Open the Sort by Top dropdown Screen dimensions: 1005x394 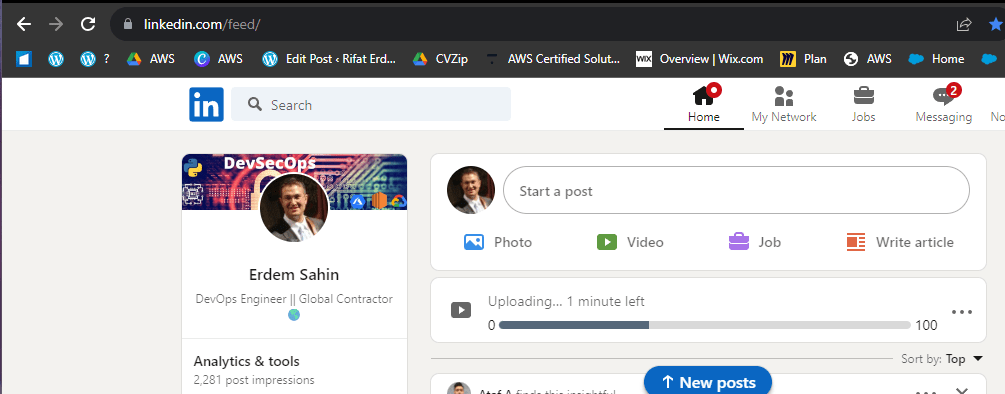pos(942,359)
